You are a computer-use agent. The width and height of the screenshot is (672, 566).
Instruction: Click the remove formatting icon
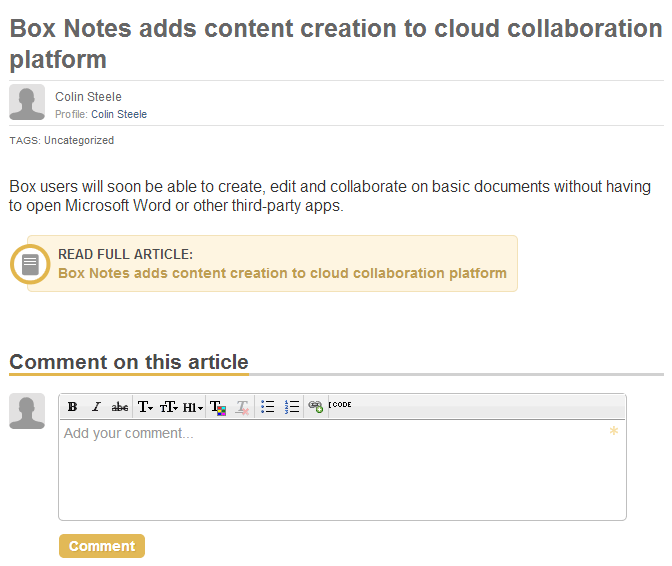[242, 407]
